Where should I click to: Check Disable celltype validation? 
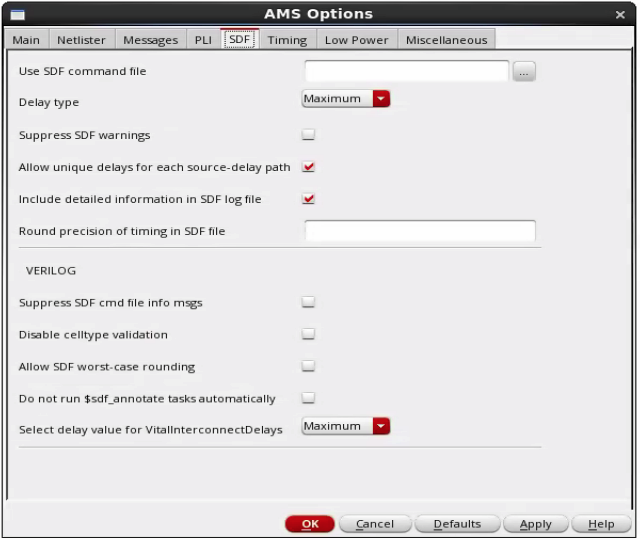pos(309,334)
